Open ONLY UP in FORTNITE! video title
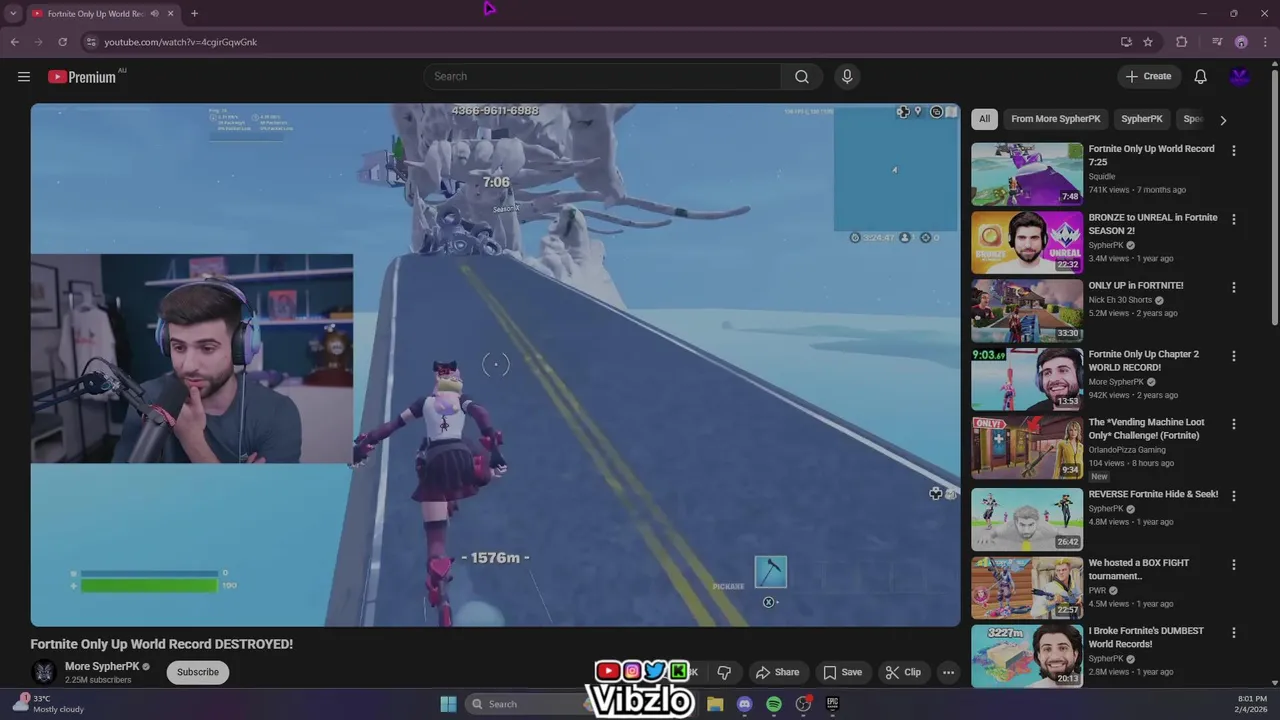 1136,285
